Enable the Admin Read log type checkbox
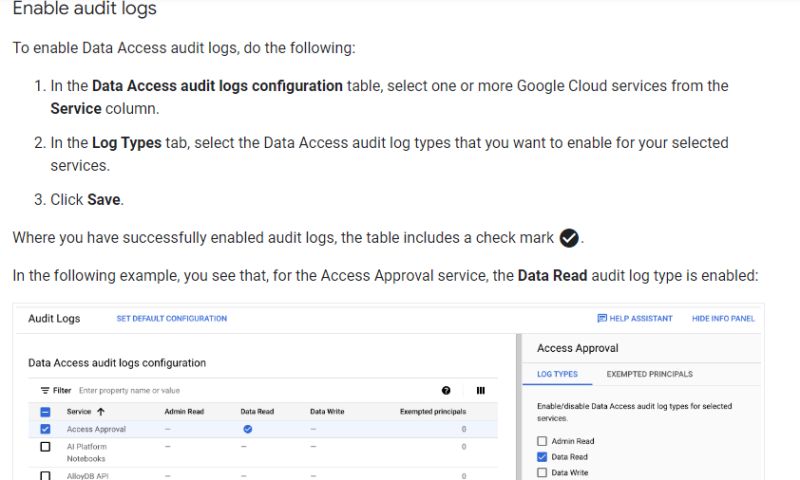The image size is (800, 480). (x=542, y=441)
